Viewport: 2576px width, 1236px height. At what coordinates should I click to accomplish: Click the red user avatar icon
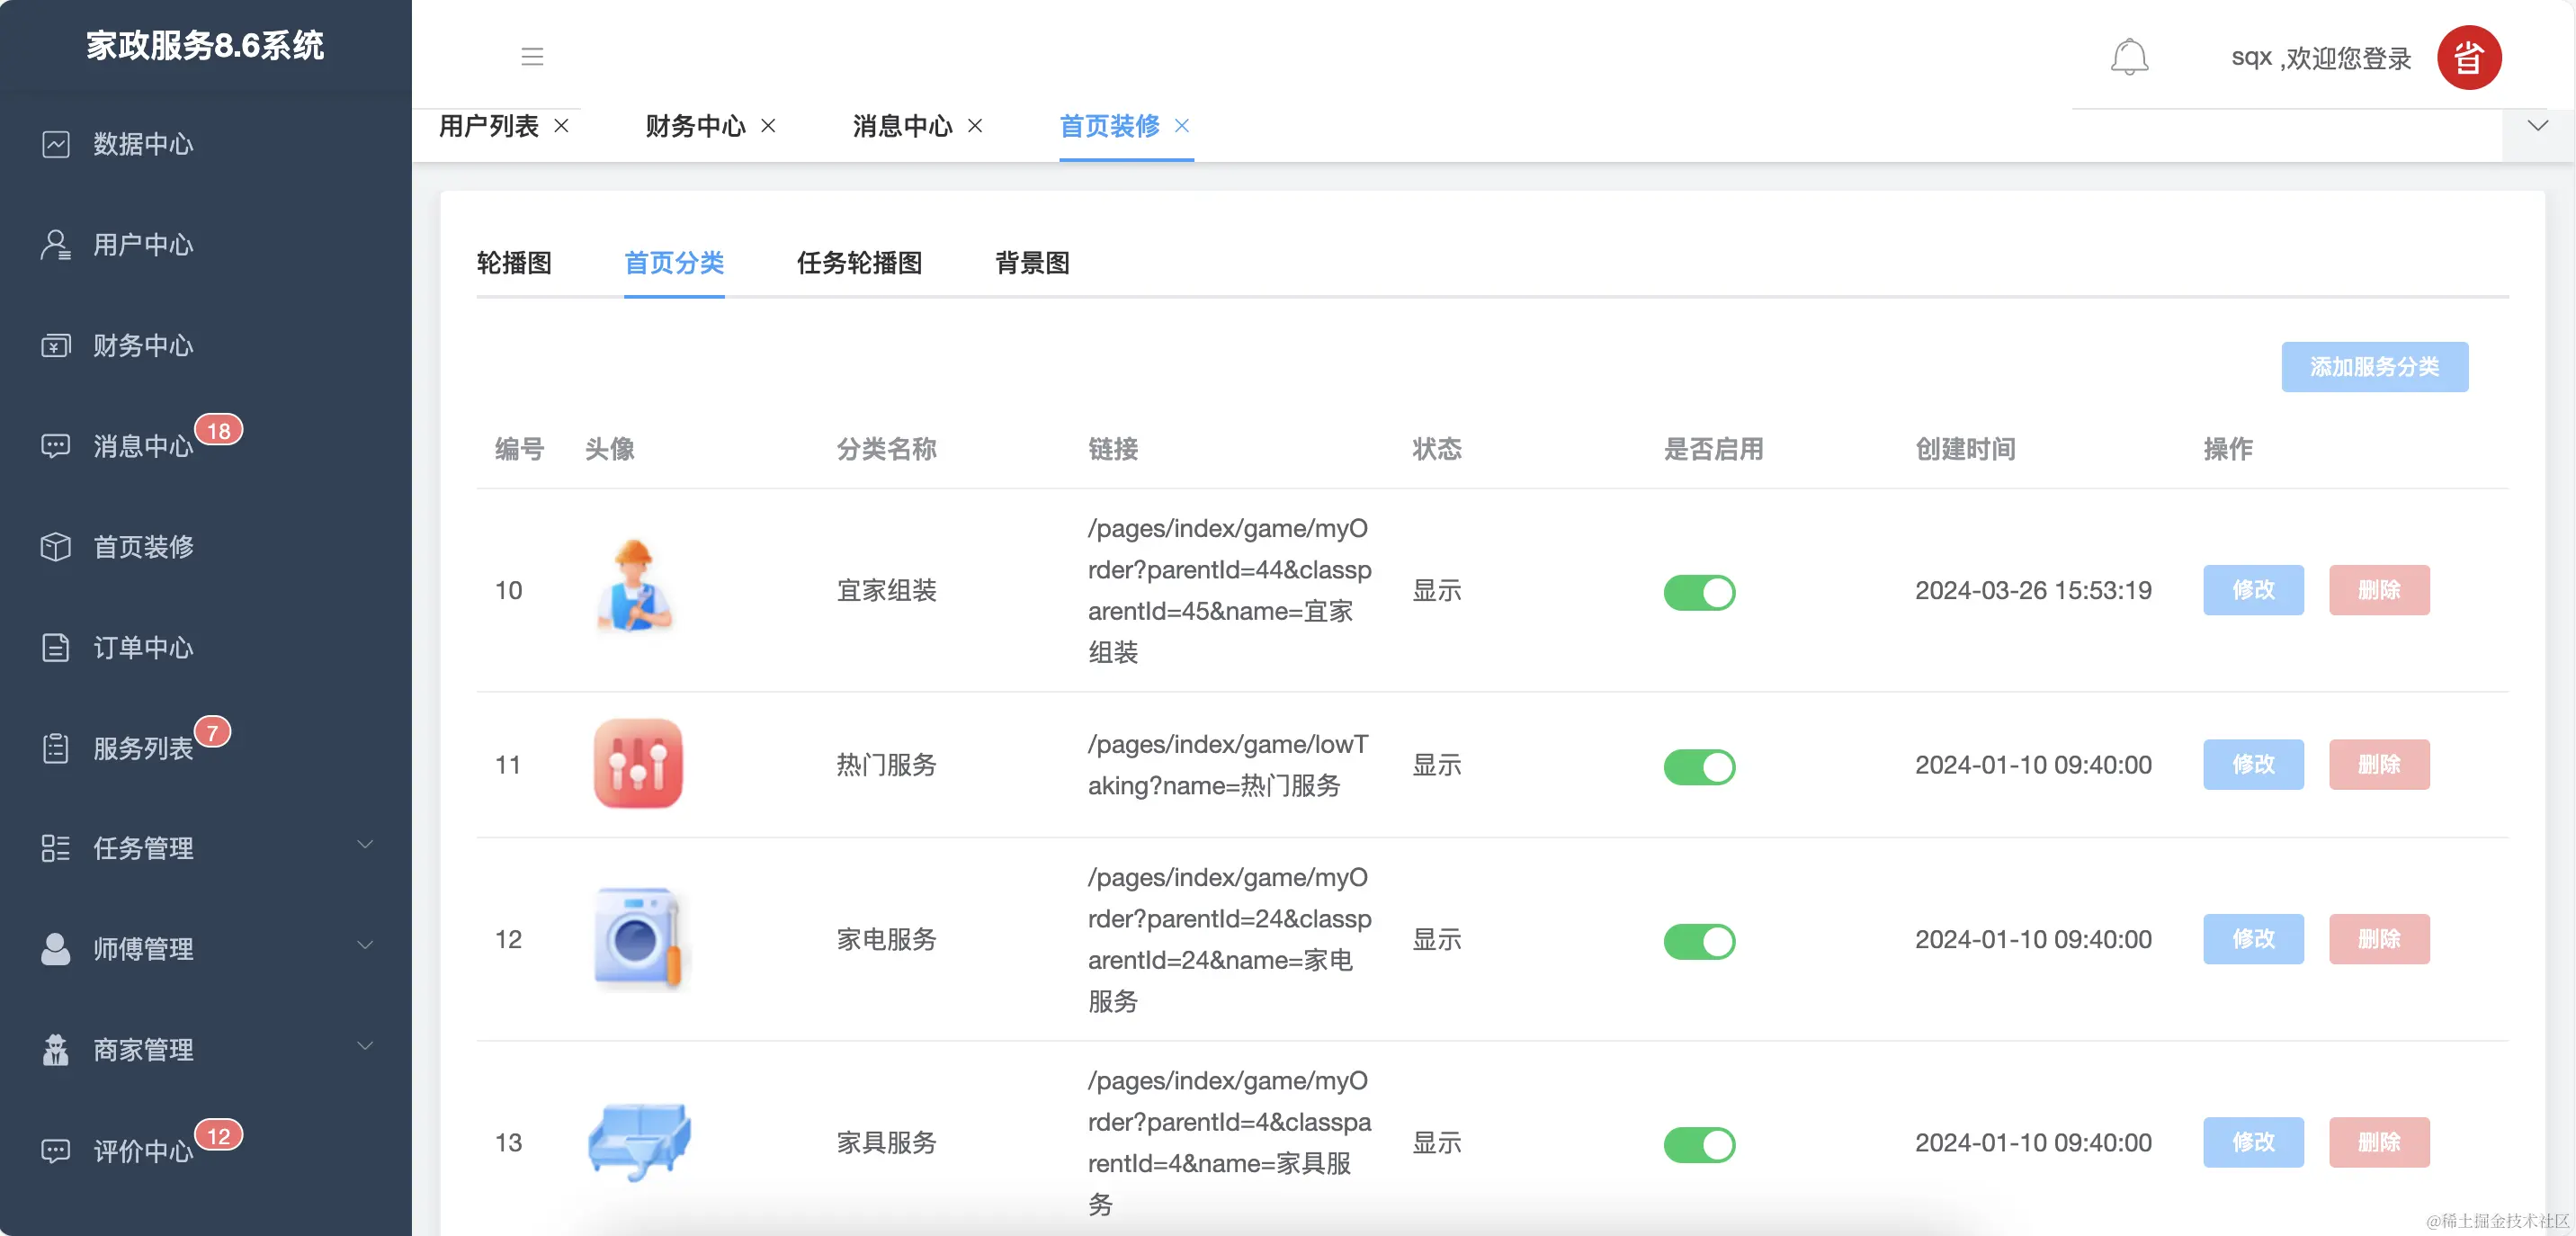[2468, 57]
